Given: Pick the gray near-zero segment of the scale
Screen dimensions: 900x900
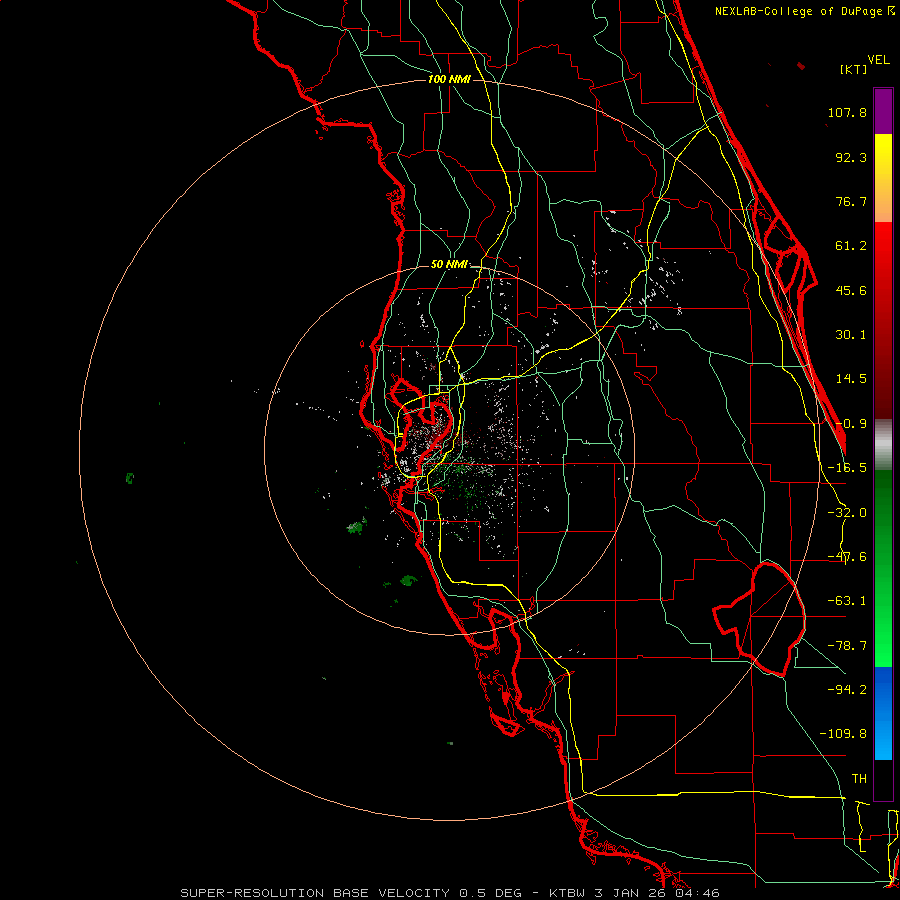Looking at the screenshot, I should tap(883, 444).
